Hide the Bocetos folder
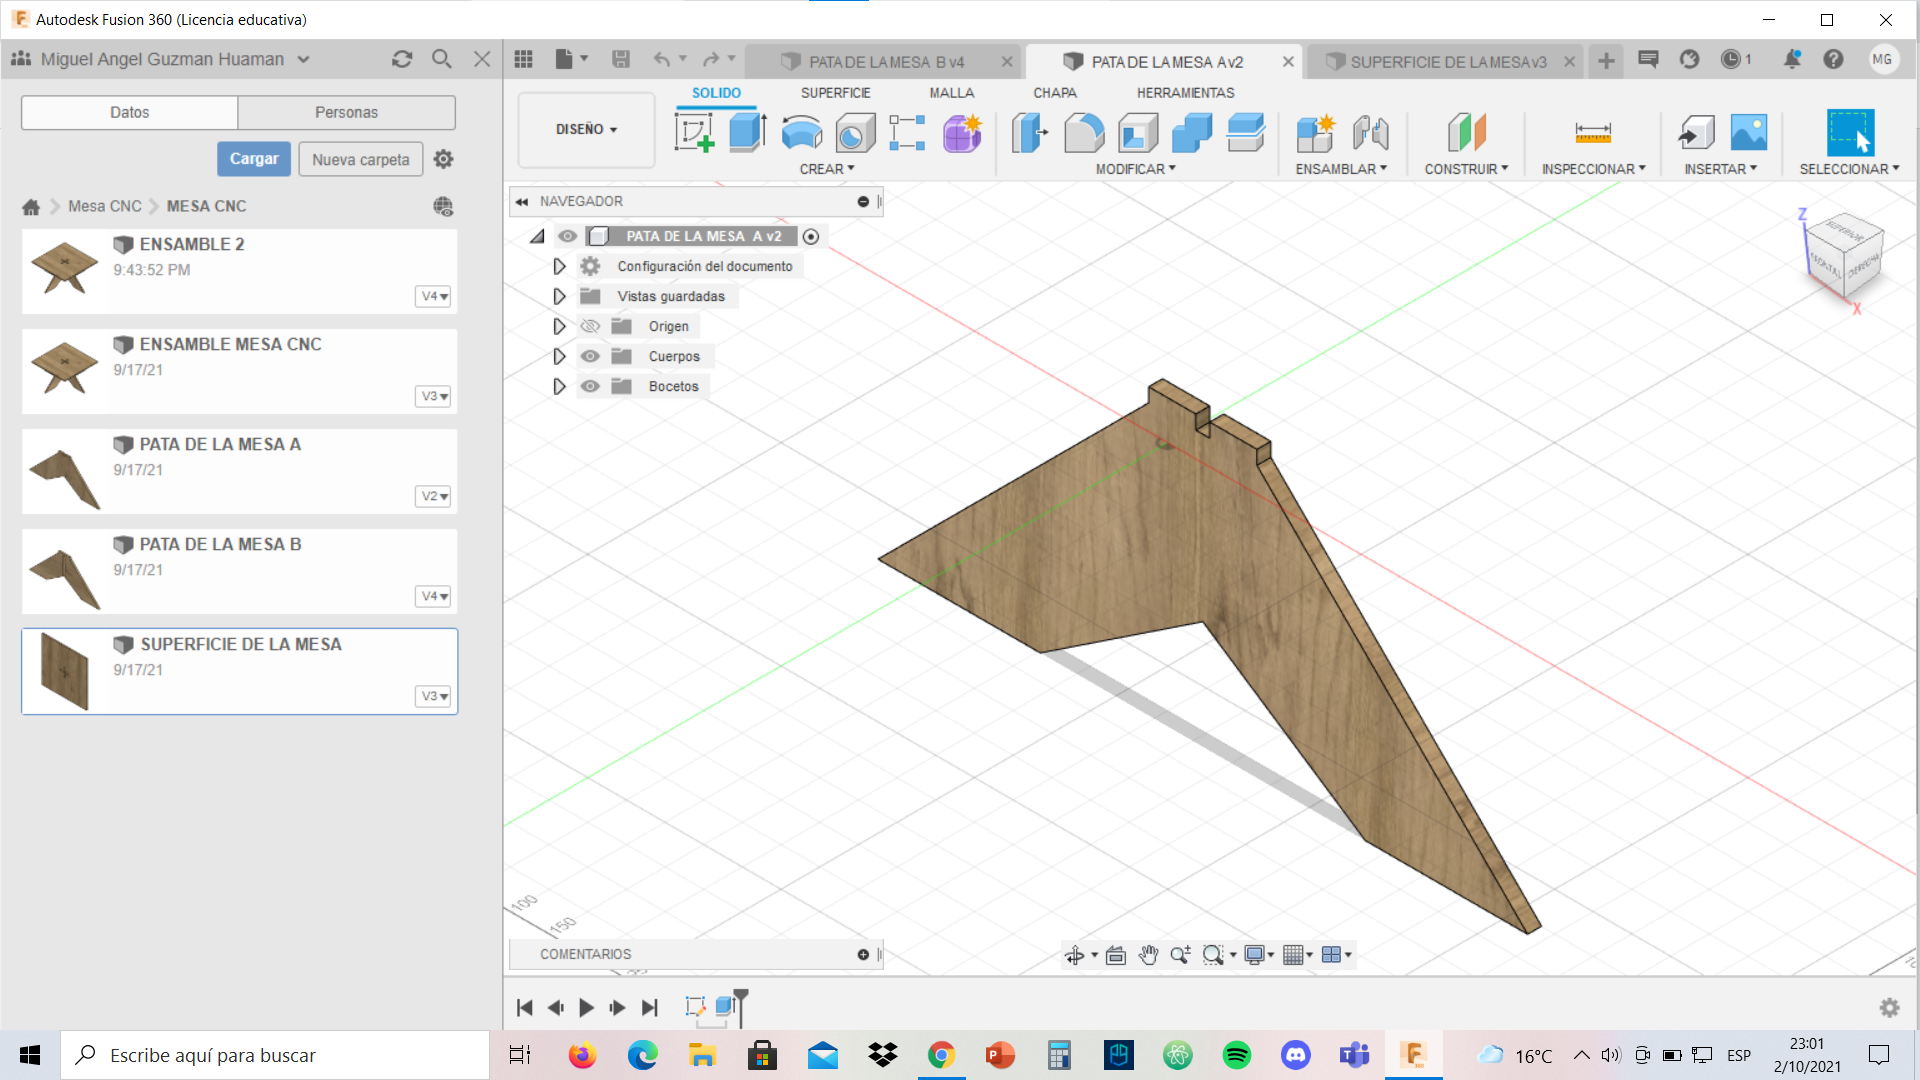The height and width of the screenshot is (1080, 1920). (590, 386)
